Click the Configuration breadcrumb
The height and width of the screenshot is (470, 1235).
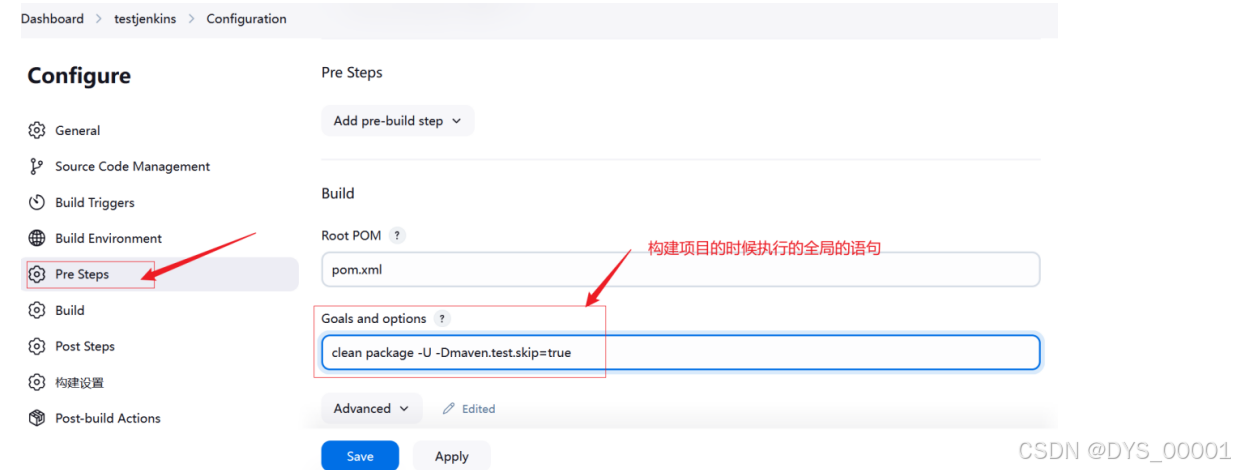point(246,18)
